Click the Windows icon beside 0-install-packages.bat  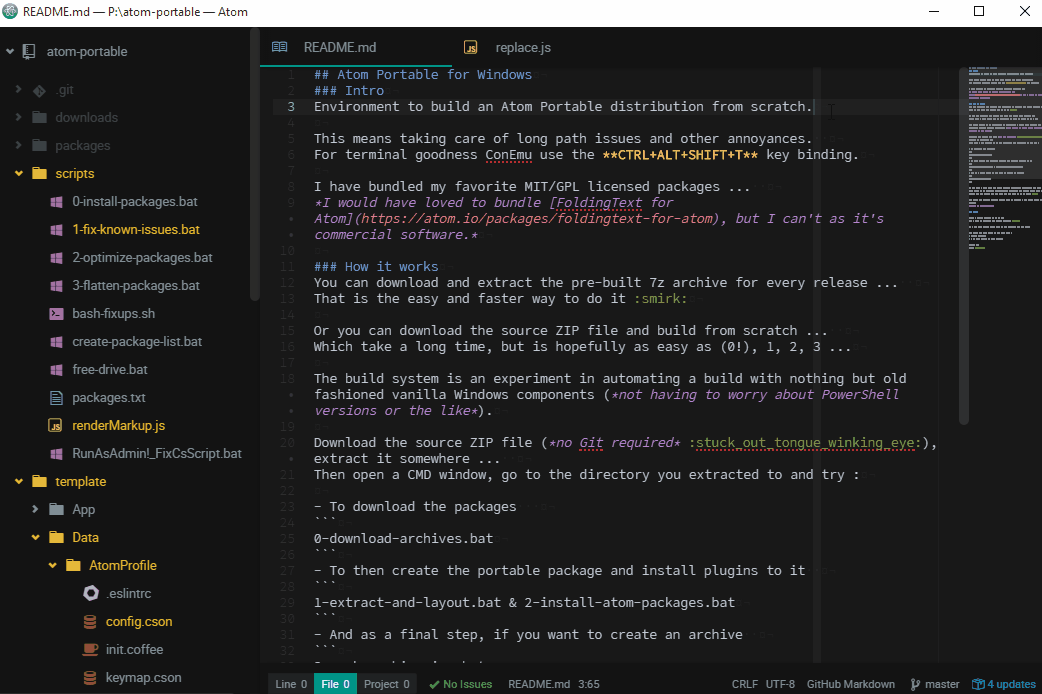pyautogui.click(x=56, y=201)
